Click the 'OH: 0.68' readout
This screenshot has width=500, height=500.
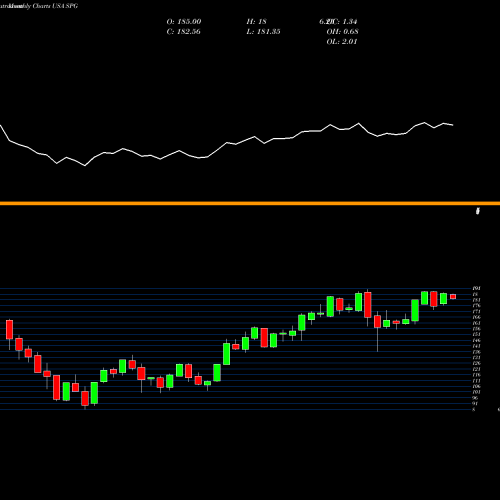[342, 31]
